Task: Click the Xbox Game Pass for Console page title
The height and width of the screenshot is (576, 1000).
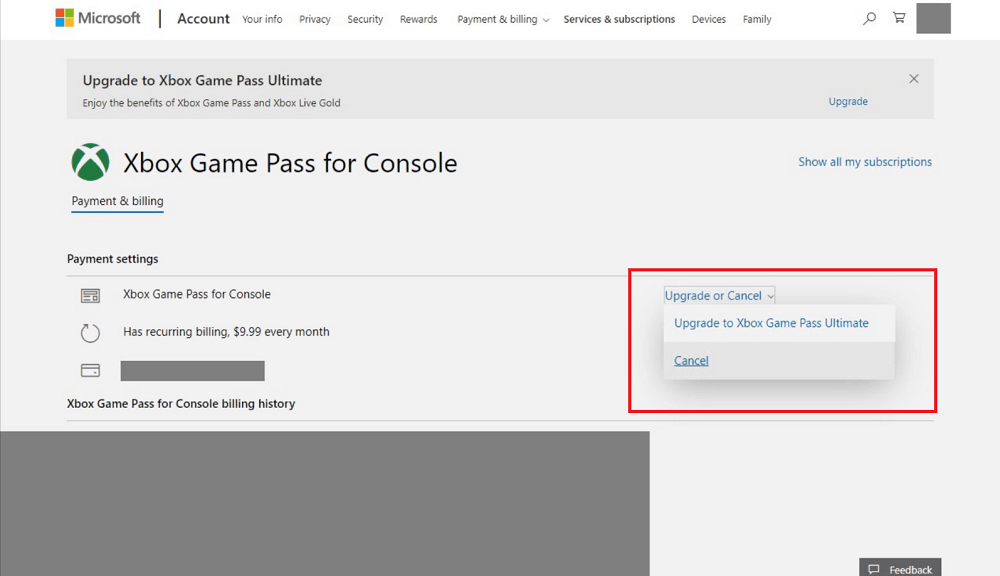Action: click(x=290, y=163)
